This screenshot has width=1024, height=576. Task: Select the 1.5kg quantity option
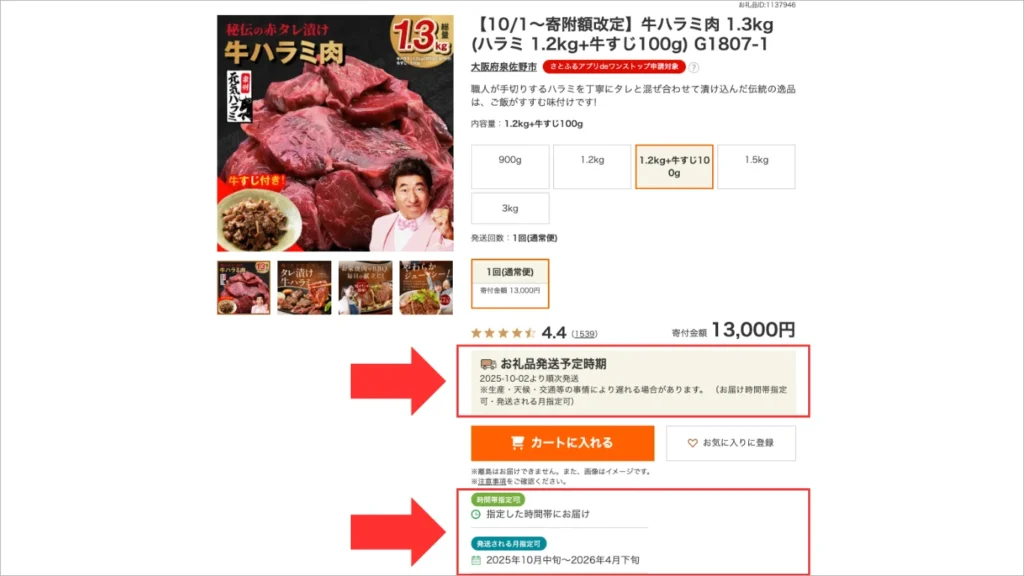coord(756,167)
